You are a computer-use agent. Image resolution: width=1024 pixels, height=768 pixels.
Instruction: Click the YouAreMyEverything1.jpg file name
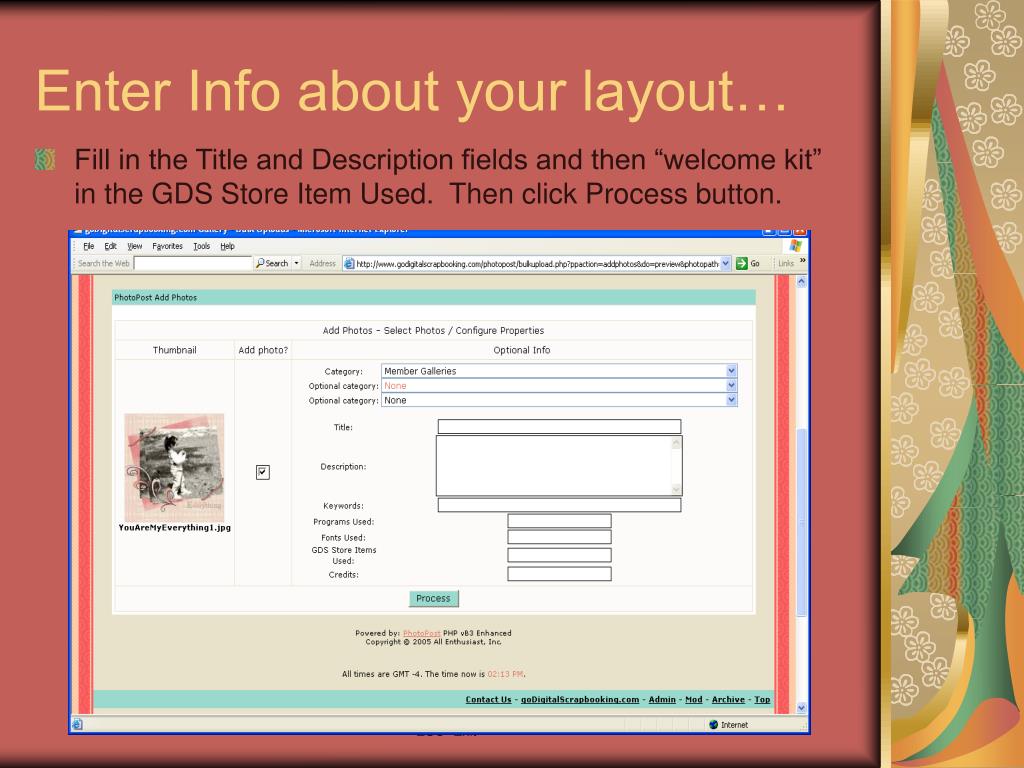tap(174, 528)
